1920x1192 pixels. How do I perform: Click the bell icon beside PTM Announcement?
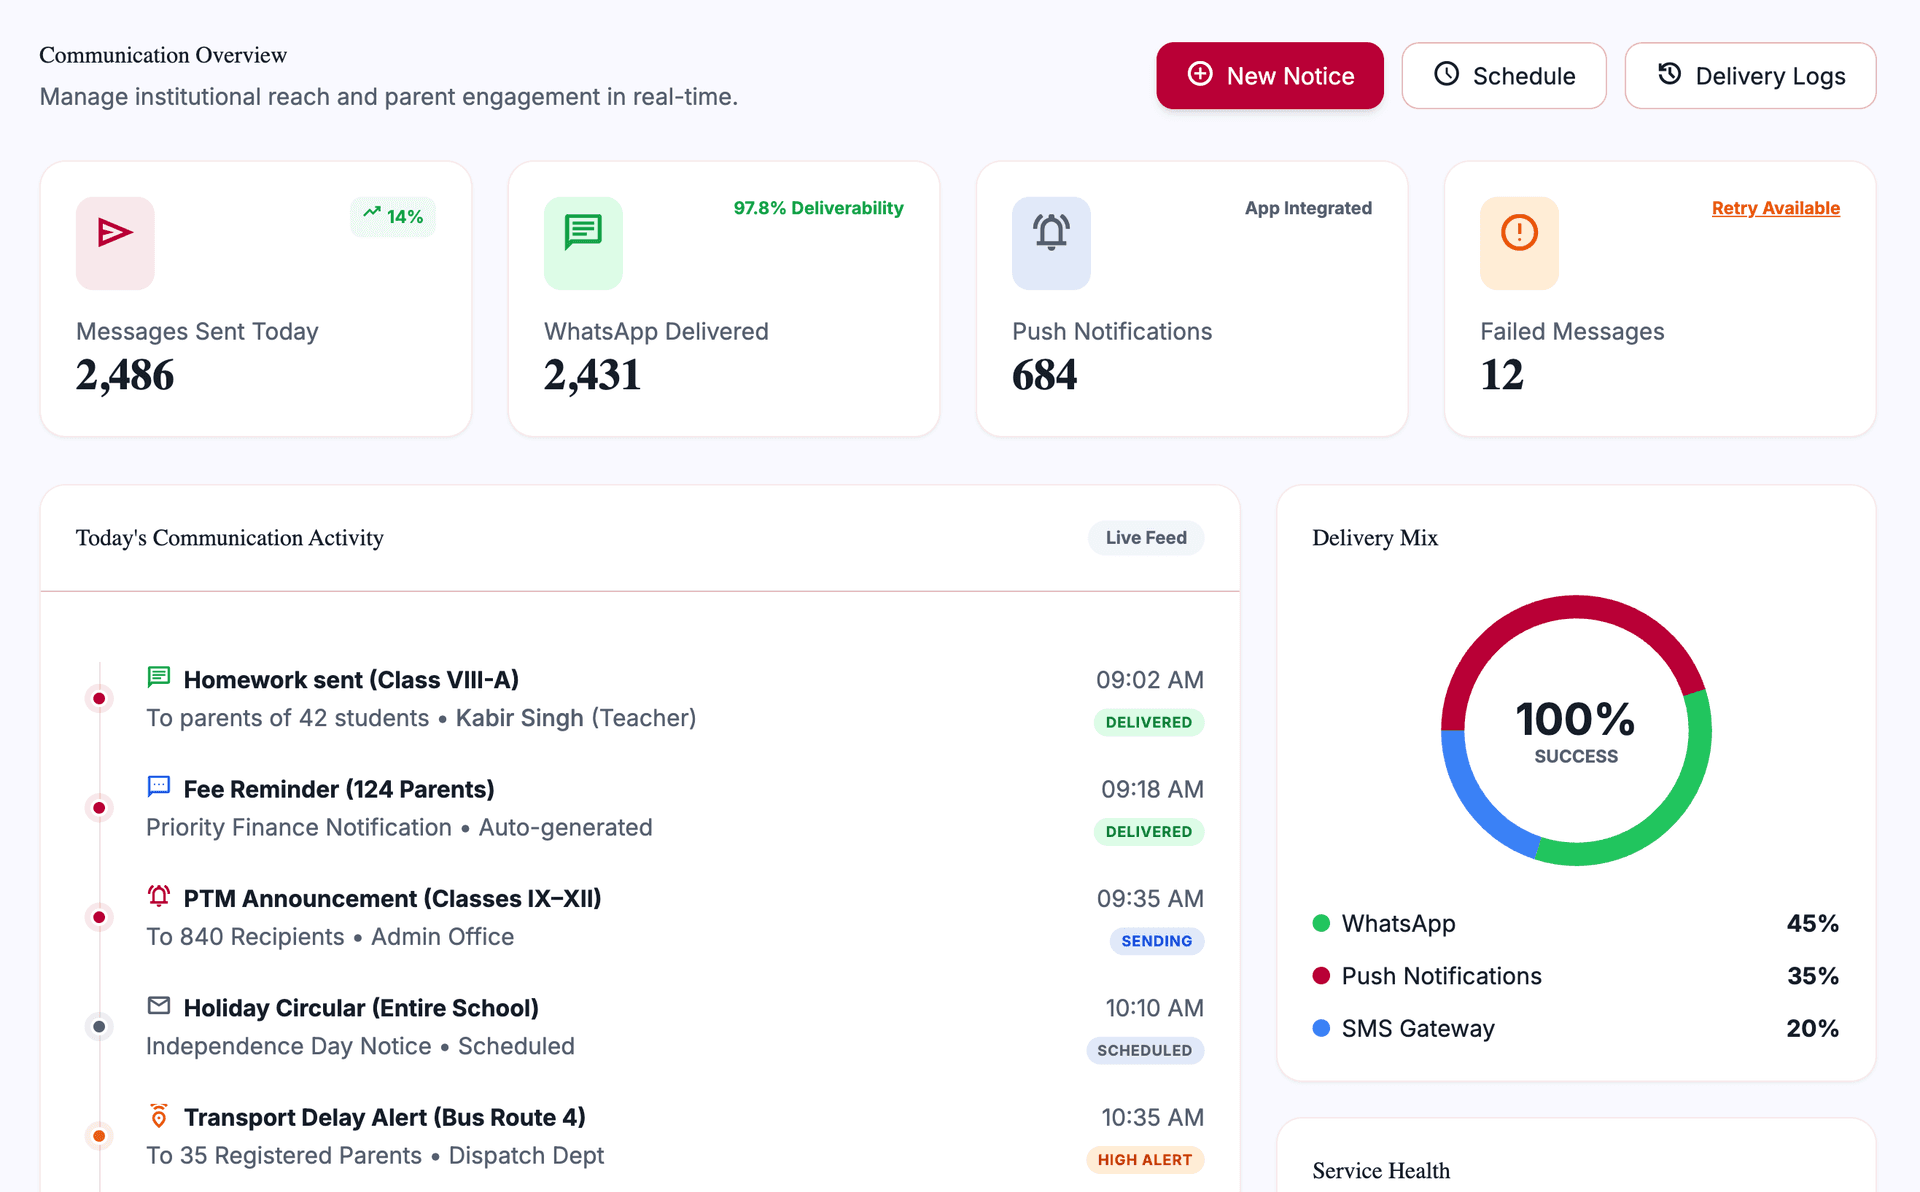[159, 896]
